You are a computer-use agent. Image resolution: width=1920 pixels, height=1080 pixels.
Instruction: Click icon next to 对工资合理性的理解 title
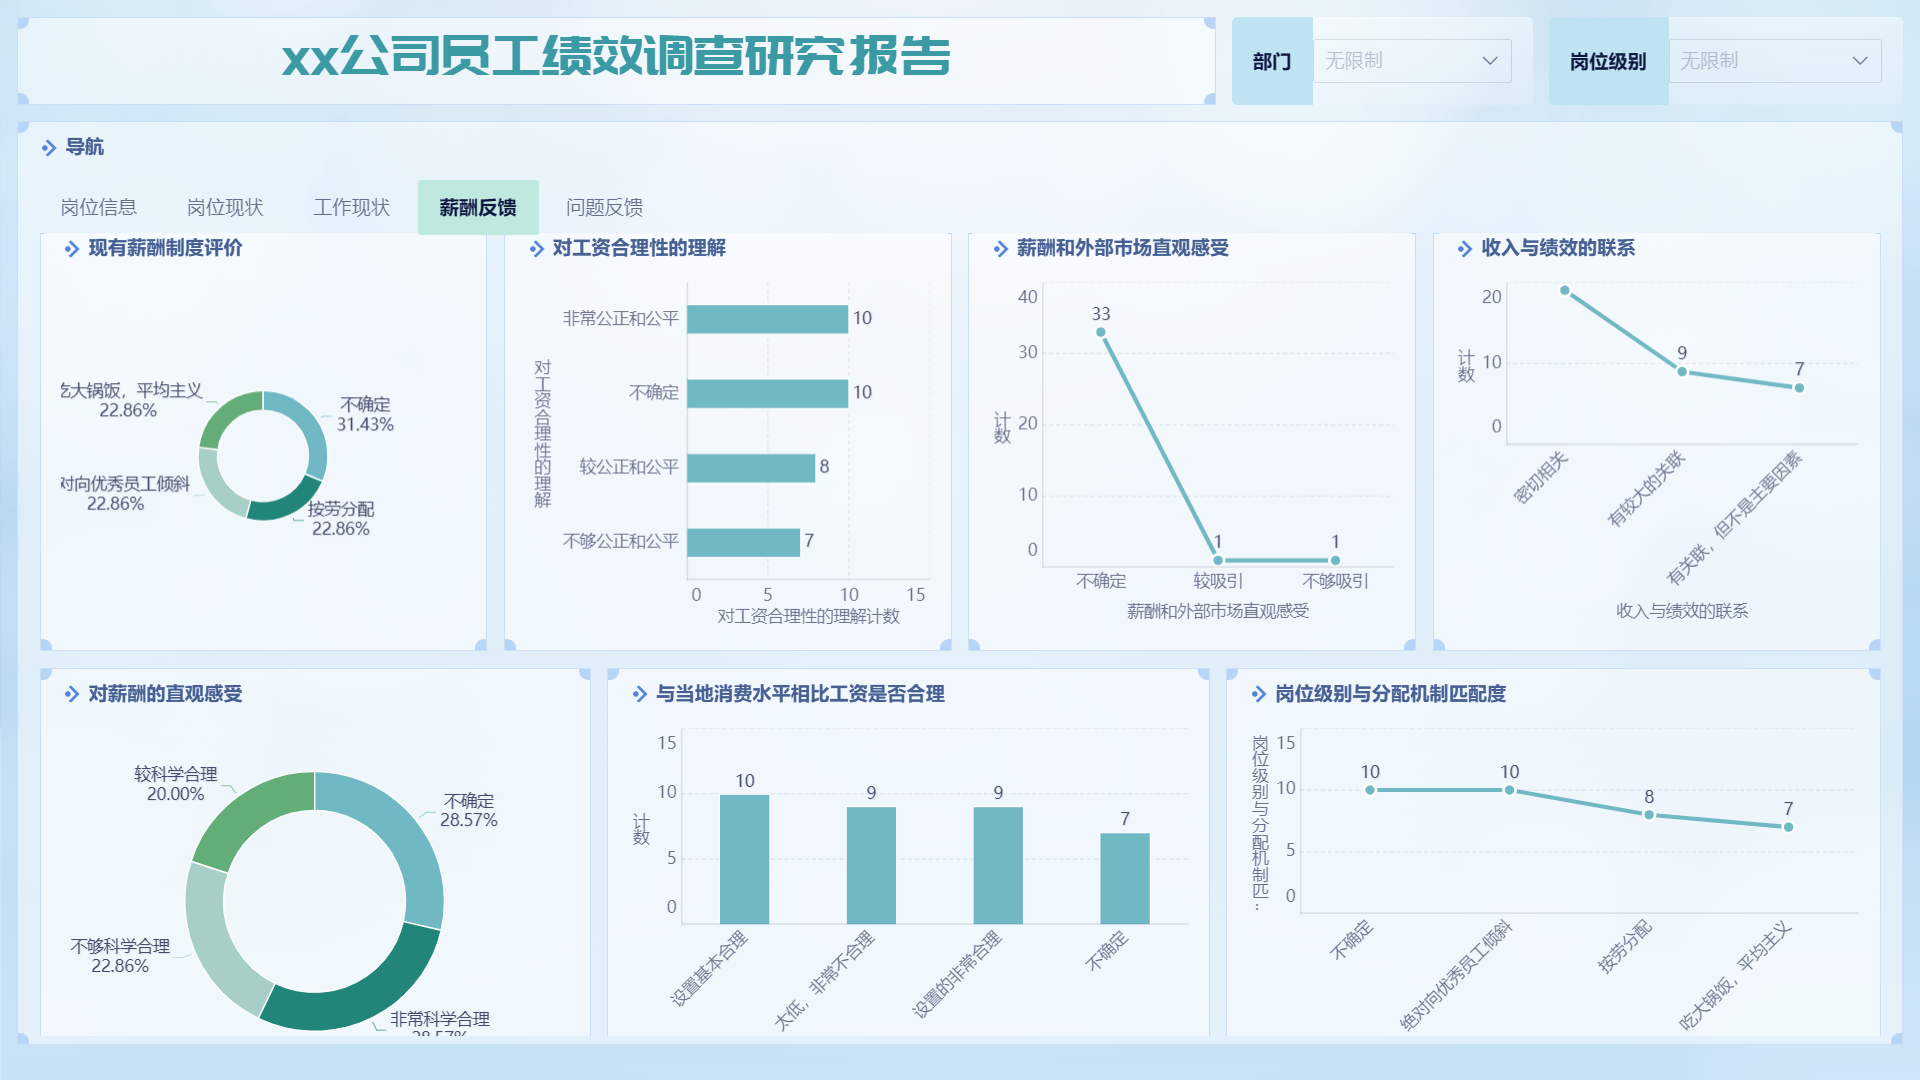pos(536,249)
